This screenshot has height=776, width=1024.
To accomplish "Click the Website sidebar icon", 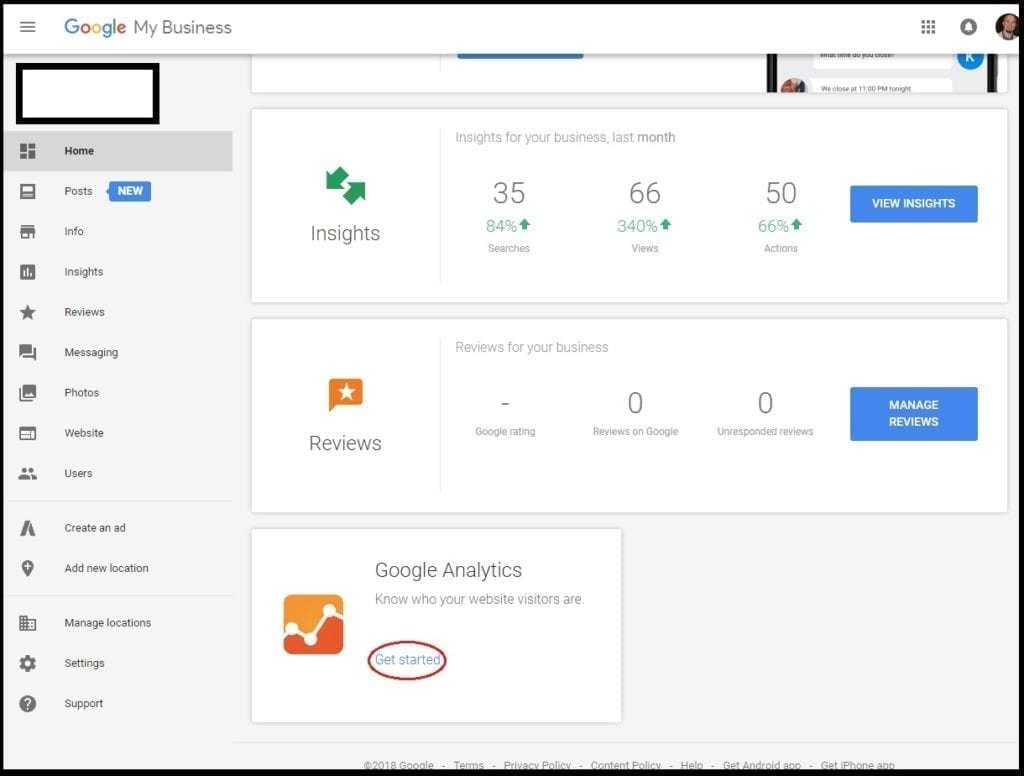I will point(27,433).
